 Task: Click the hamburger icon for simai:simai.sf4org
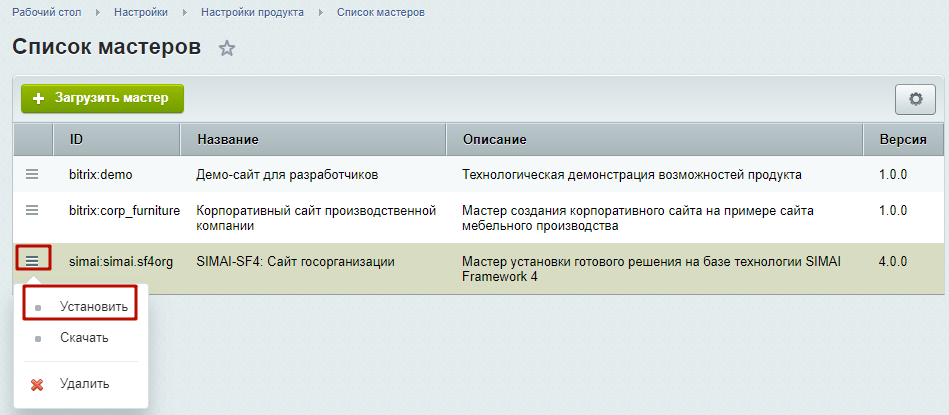pos(32,261)
